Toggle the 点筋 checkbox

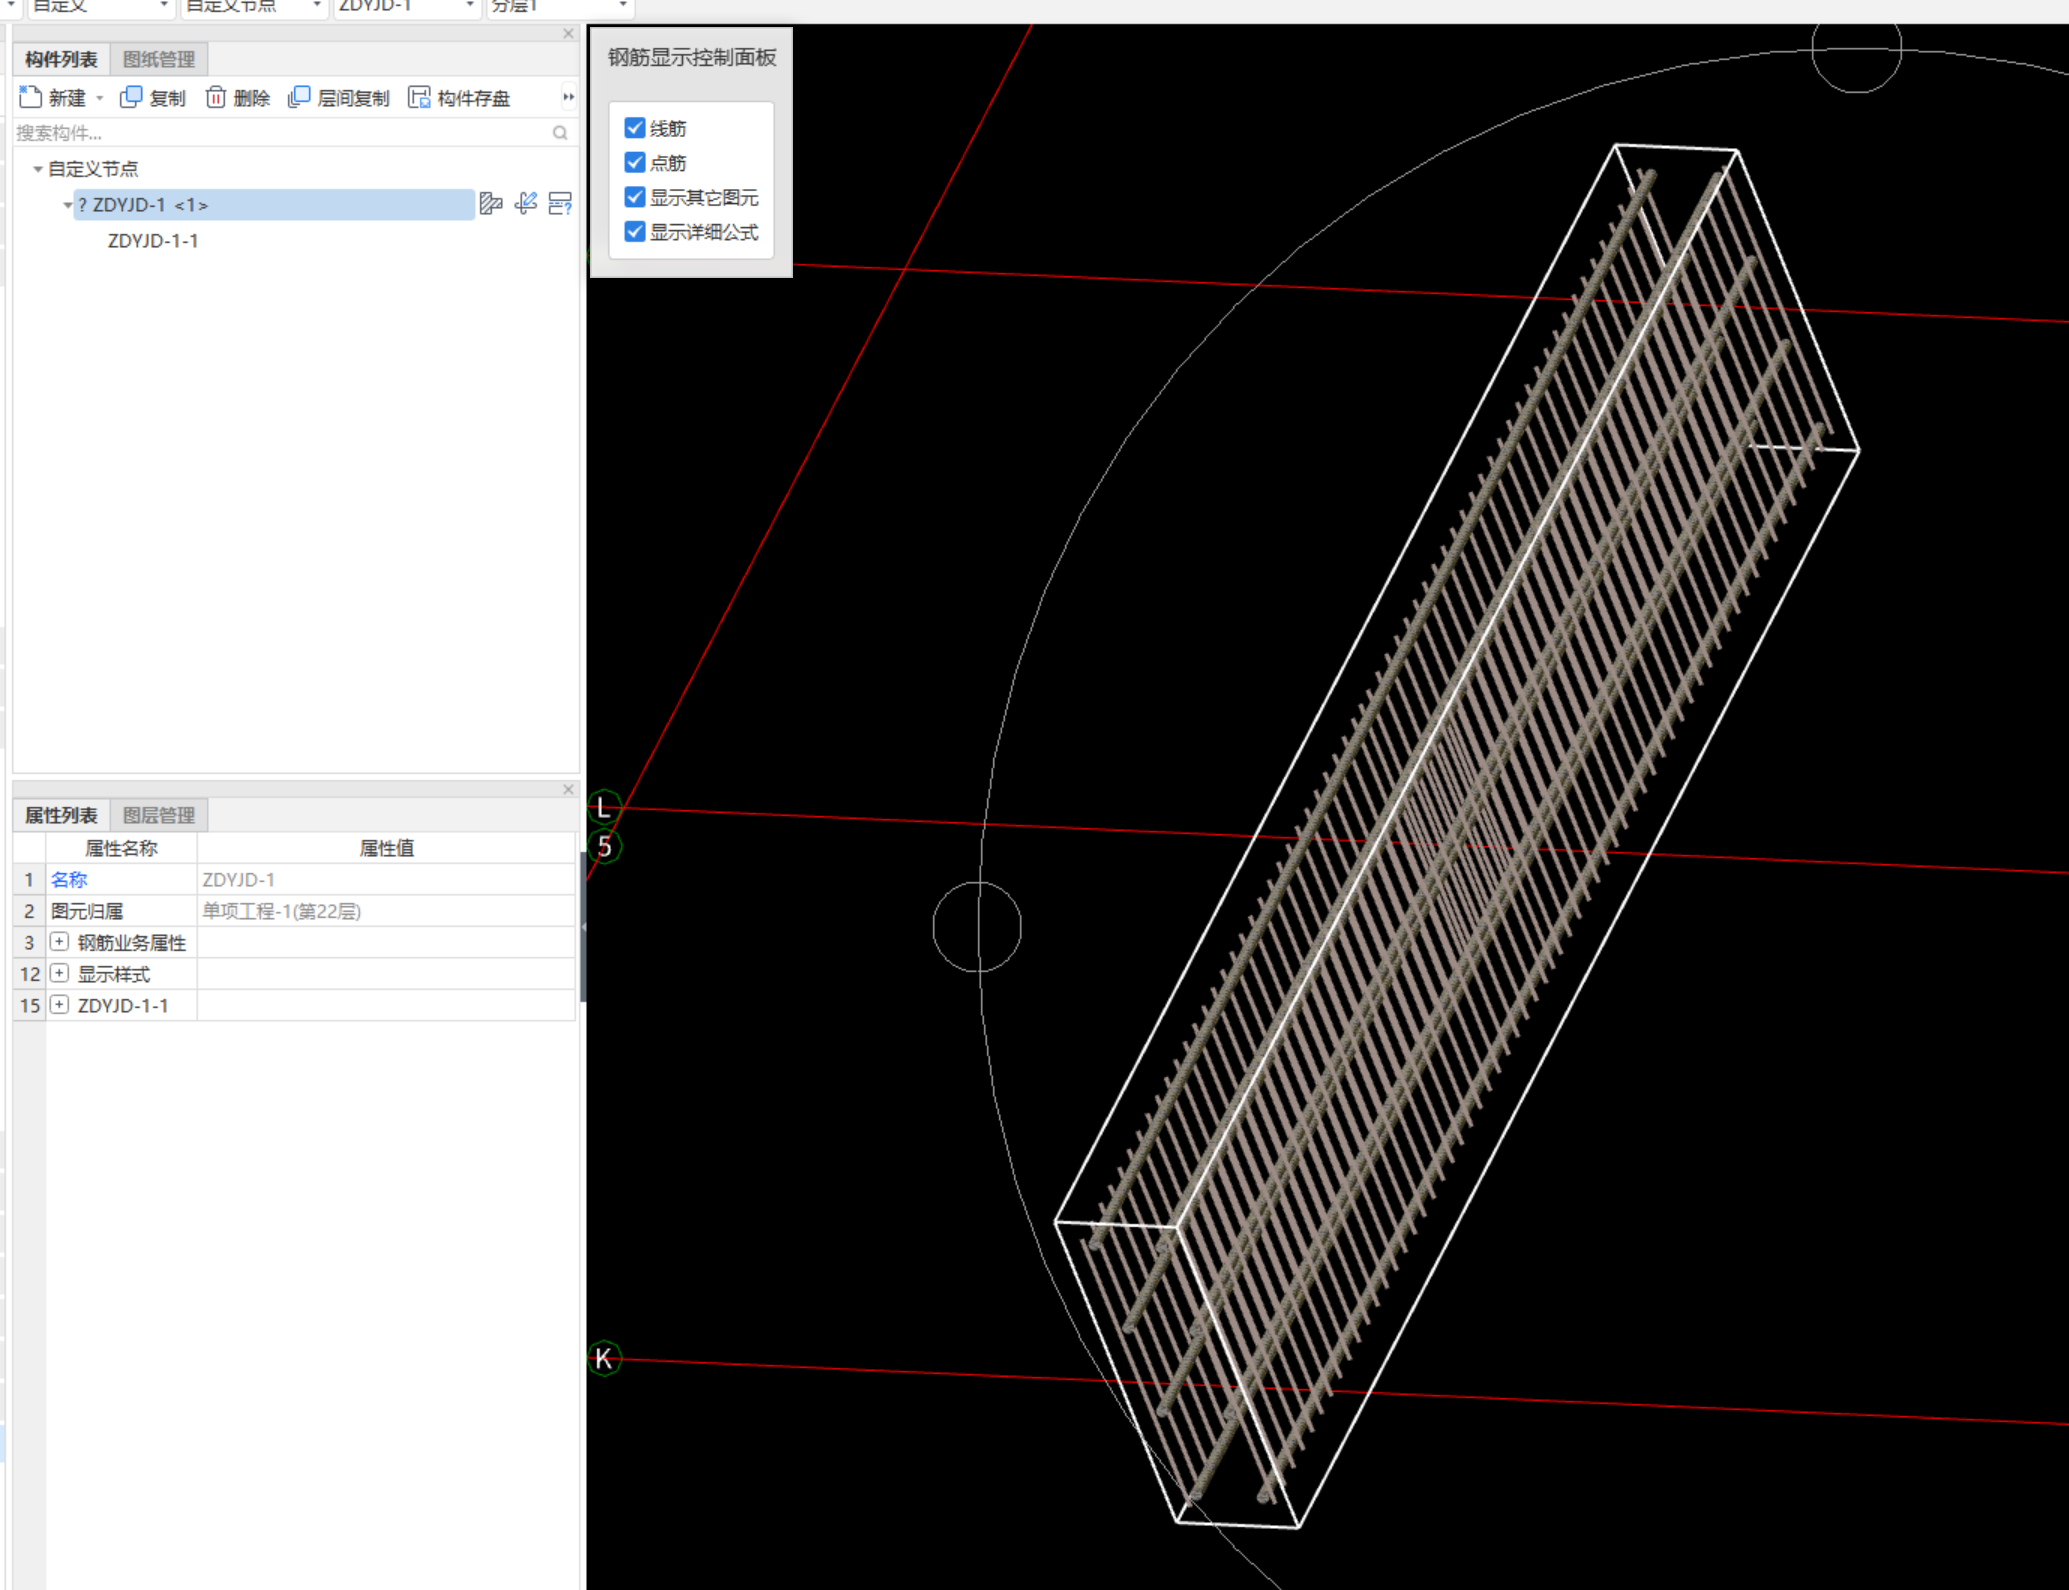coord(634,162)
